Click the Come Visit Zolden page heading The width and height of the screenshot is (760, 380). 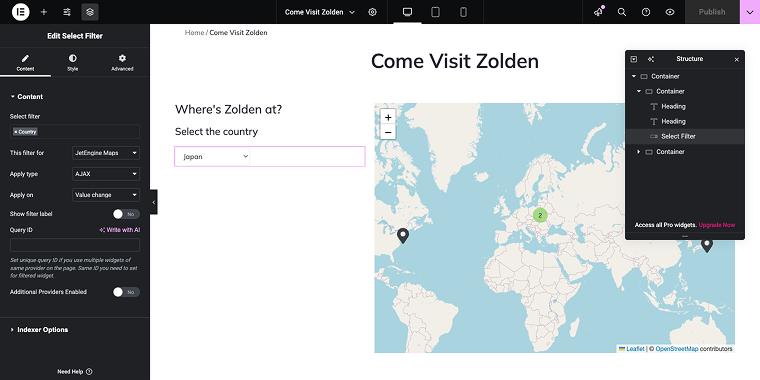tap(455, 62)
